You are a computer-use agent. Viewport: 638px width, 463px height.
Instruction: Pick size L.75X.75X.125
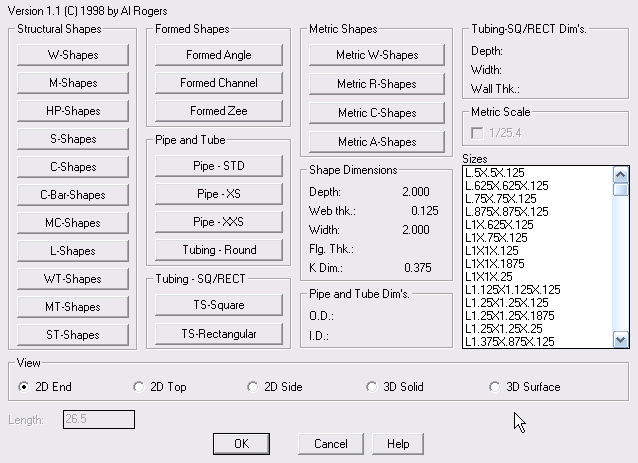tap(537, 199)
